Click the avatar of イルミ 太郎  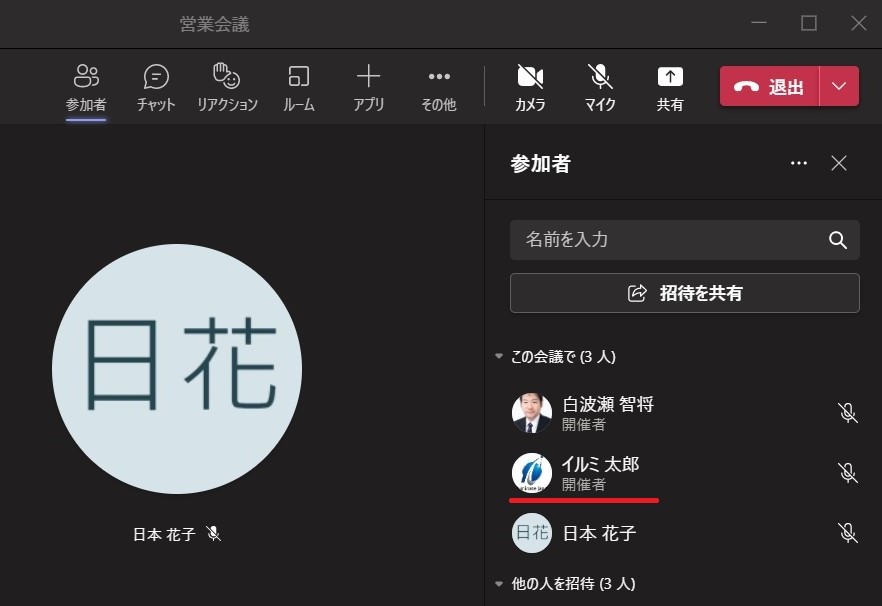532,473
